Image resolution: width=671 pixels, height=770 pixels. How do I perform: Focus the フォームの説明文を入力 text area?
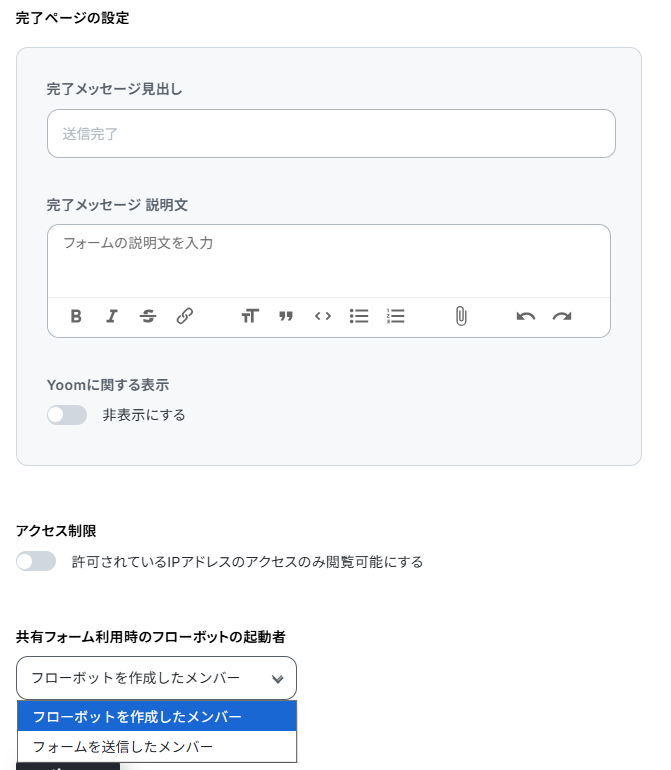coord(329,260)
